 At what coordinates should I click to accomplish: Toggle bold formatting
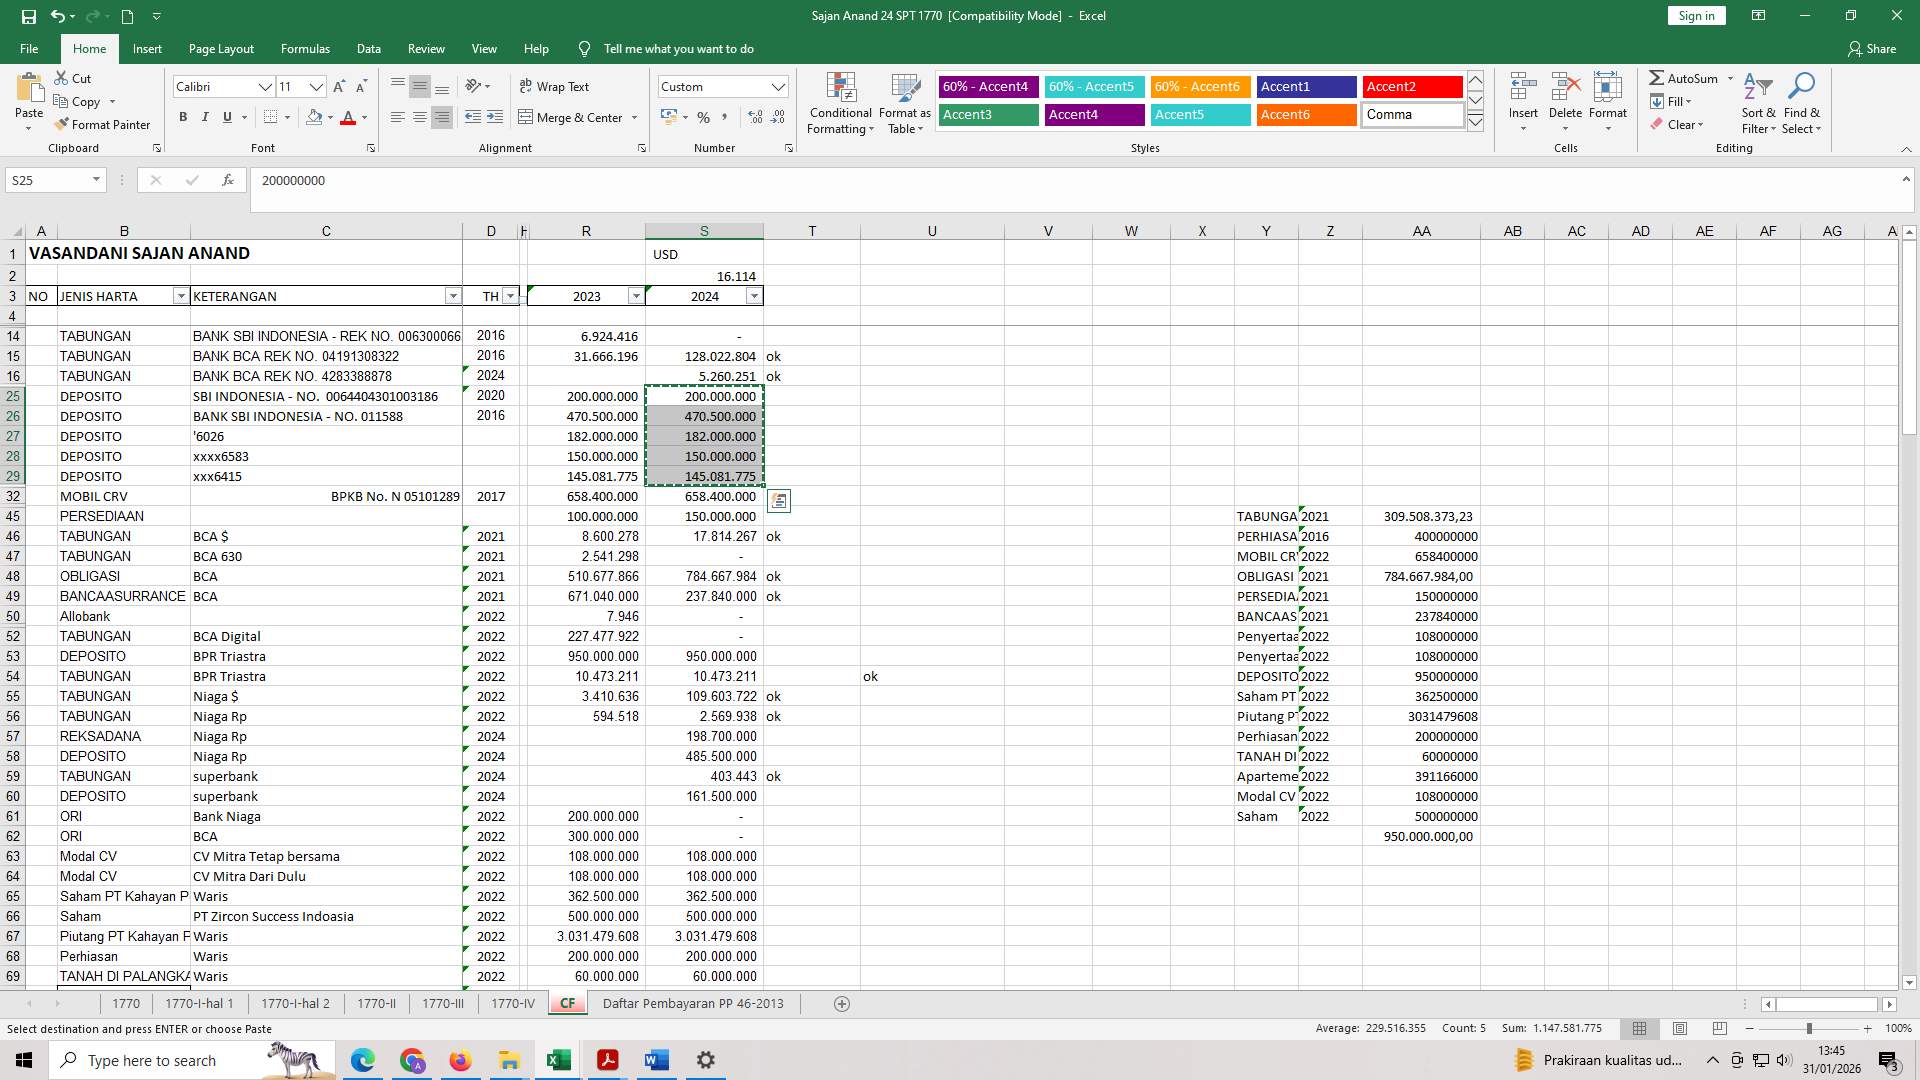(183, 117)
